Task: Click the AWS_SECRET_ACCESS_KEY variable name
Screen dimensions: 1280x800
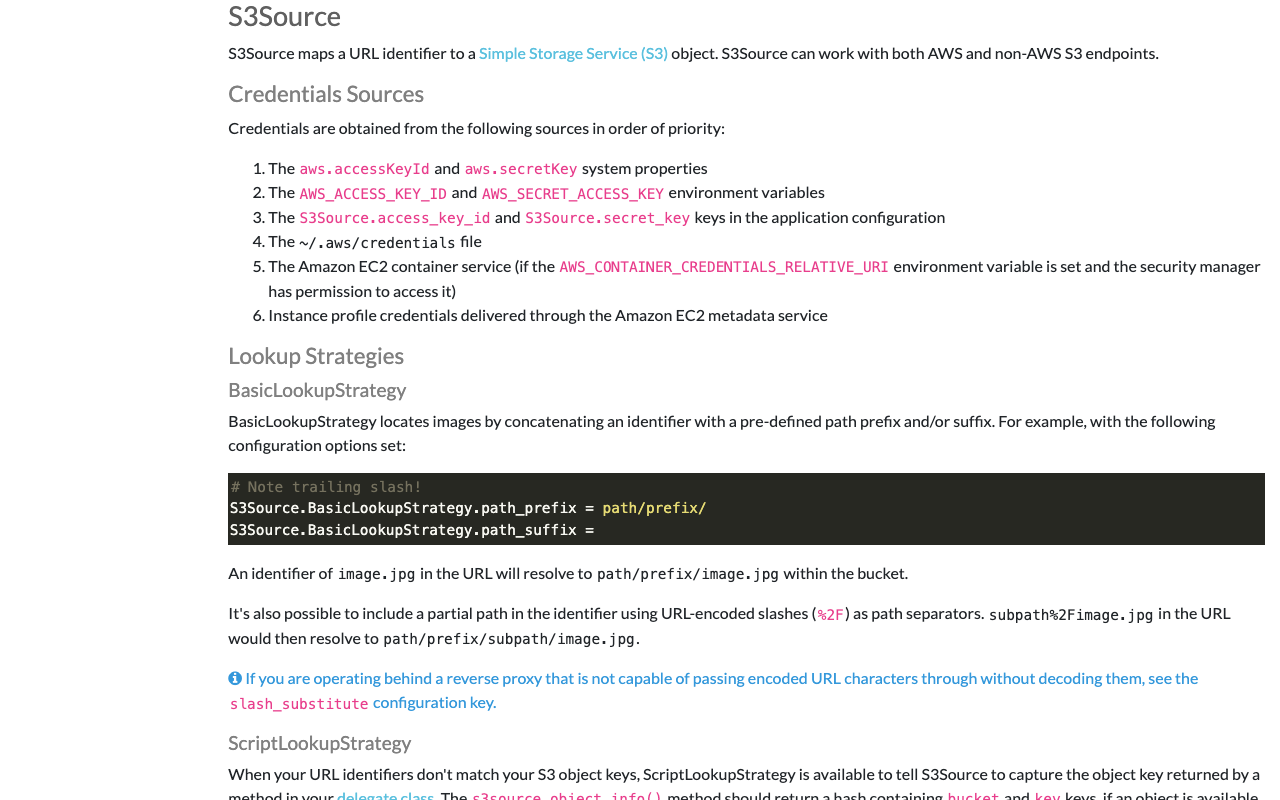Action: click(x=572, y=193)
